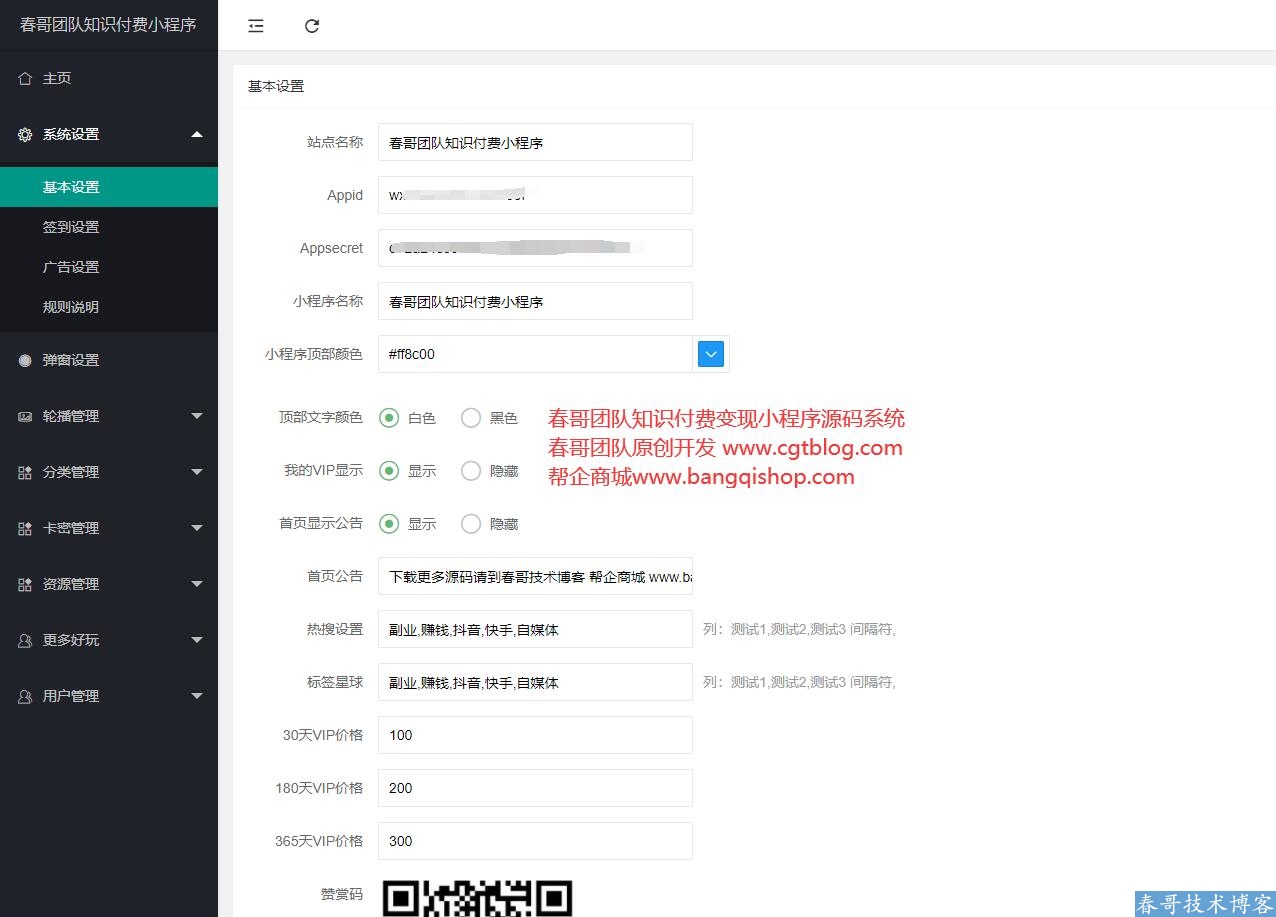Click the sidebar collapse icon in top bar
The width and height of the screenshot is (1276, 917).
click(256, 26)
